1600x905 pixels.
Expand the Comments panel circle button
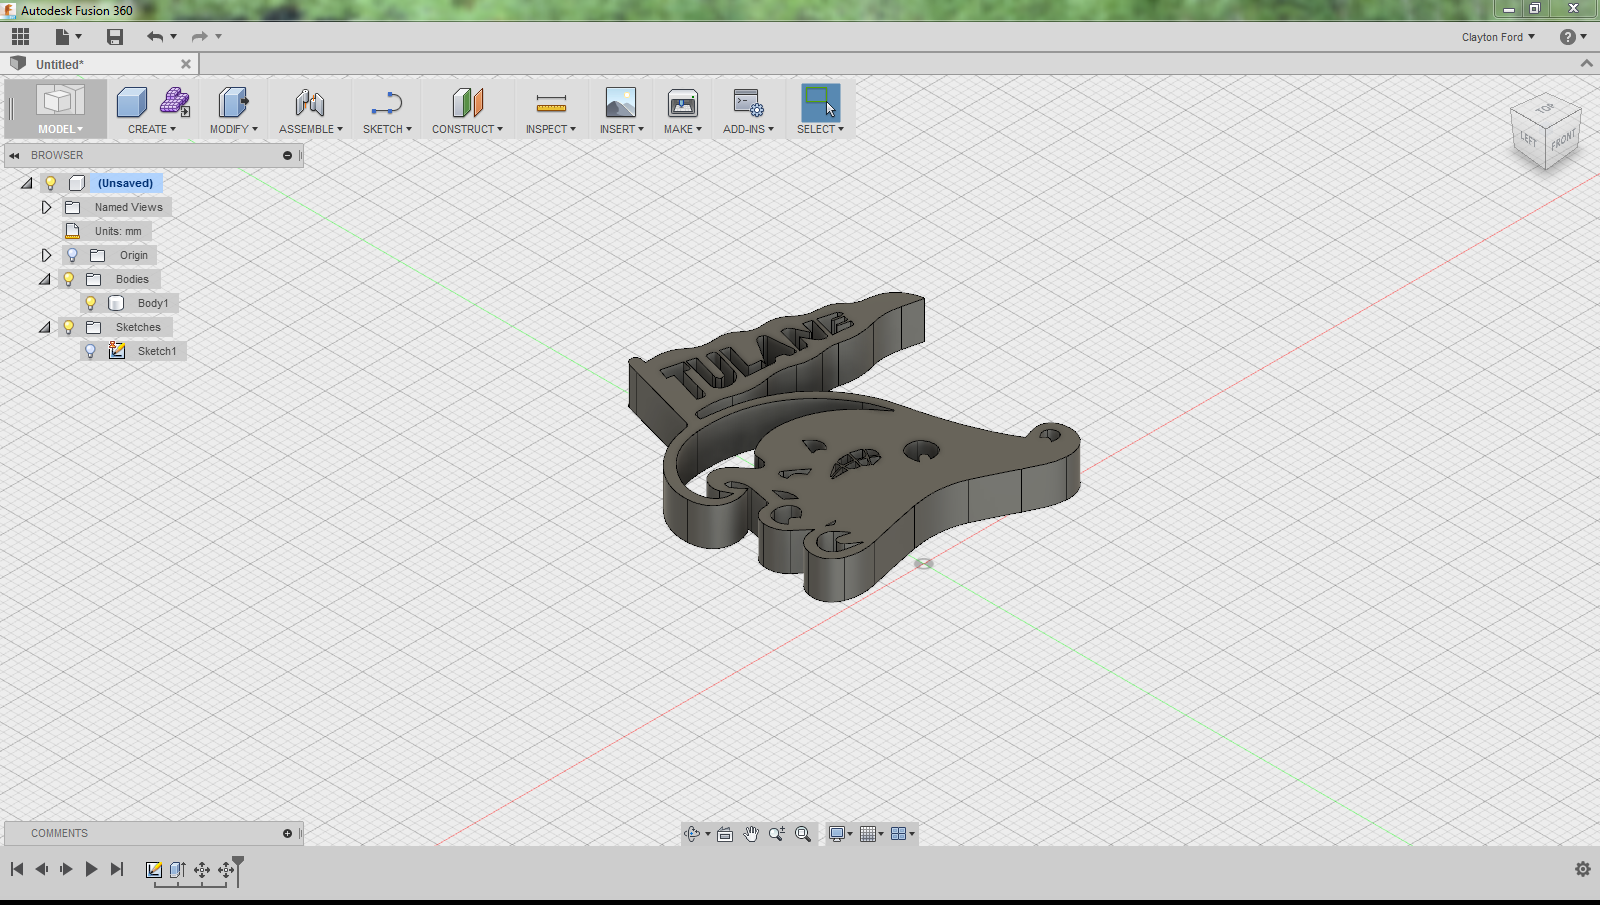[x=287, y=833]
